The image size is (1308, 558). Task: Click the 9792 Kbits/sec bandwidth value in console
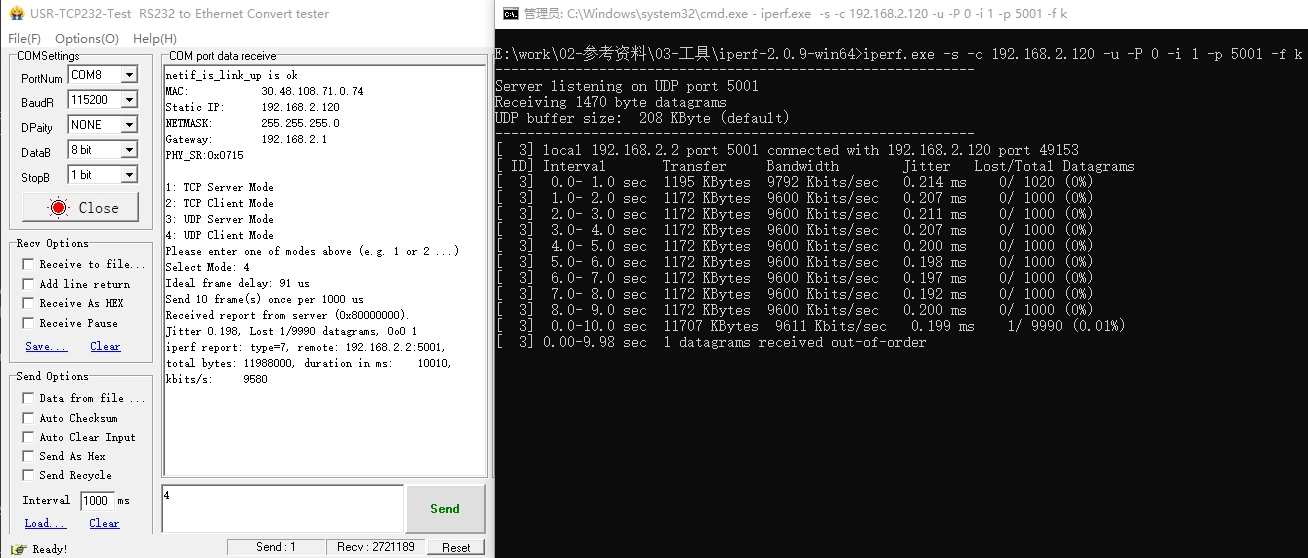[823, 182]
